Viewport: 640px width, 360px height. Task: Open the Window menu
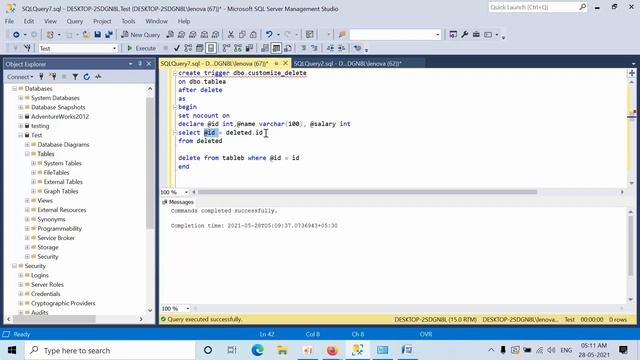(x=156, y=21)
